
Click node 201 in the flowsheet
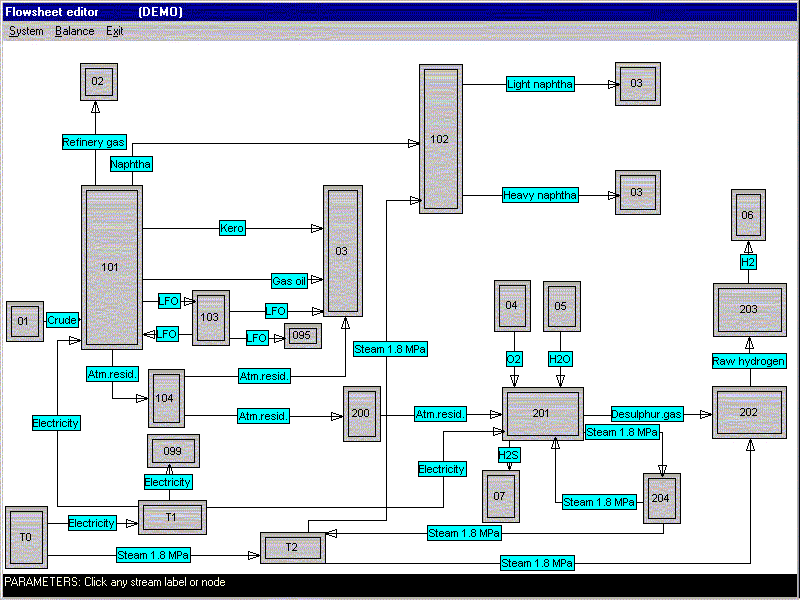tap(542, 414)
